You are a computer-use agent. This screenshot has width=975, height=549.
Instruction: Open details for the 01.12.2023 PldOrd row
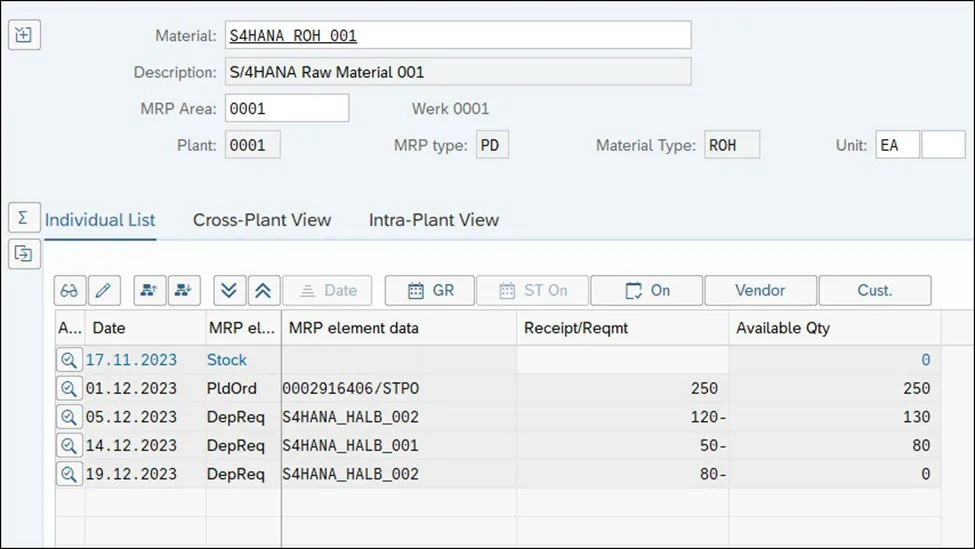click(69, 389)
